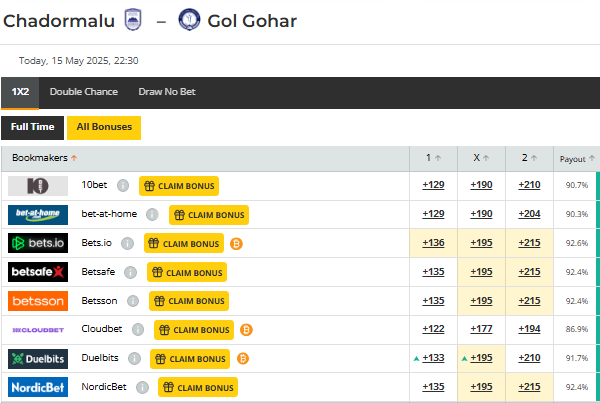Click the Betsafe logo thumbnail

[38, 272]
